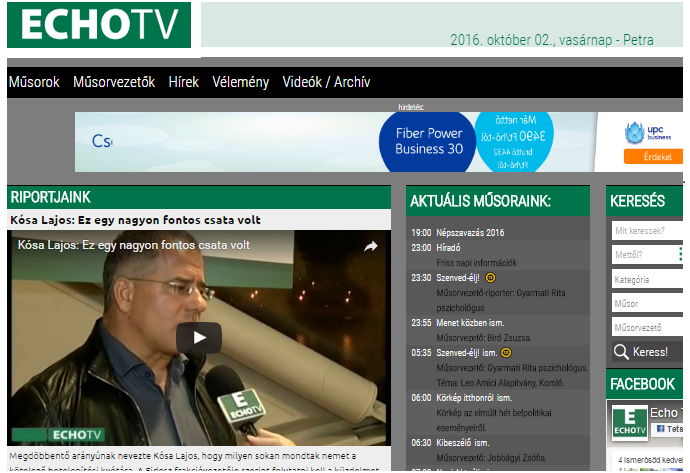The height and width of the screenshot is (473, 690).
Task: Click the Mit keressek? search field
Action: [647, 231]
